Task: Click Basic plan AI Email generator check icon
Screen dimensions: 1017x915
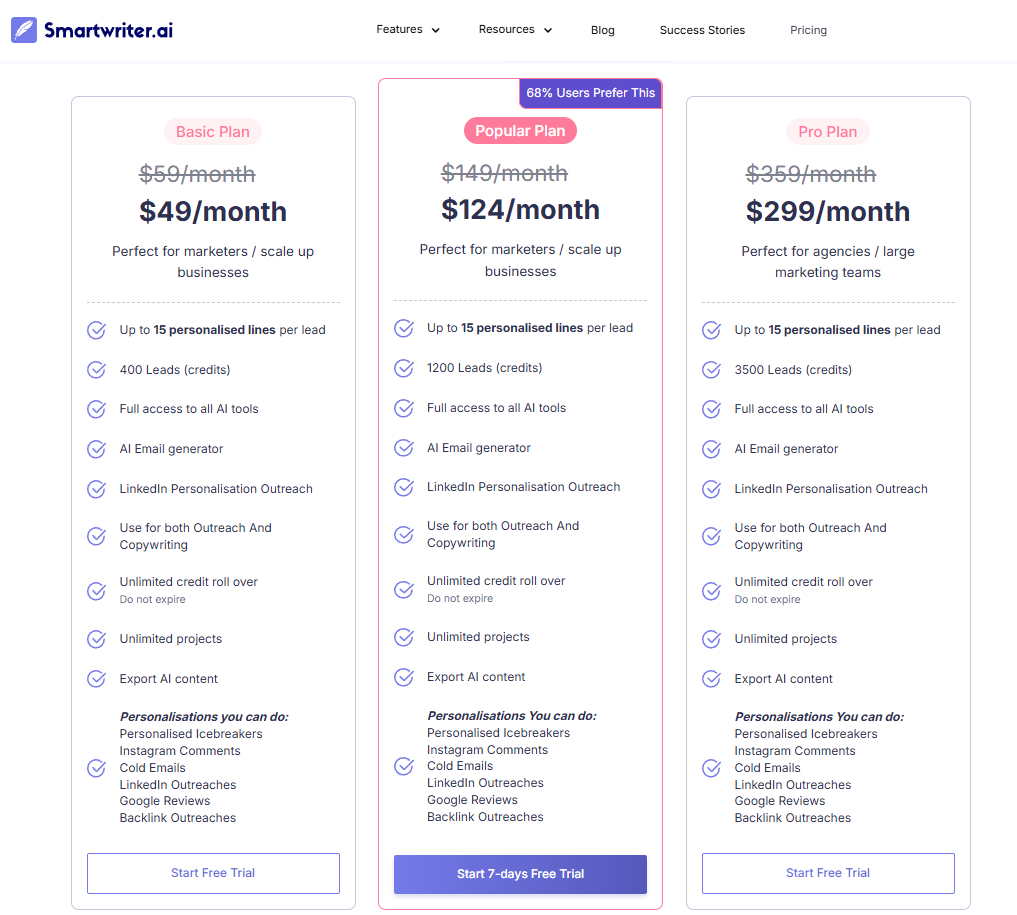Action: tap(97, 449)
